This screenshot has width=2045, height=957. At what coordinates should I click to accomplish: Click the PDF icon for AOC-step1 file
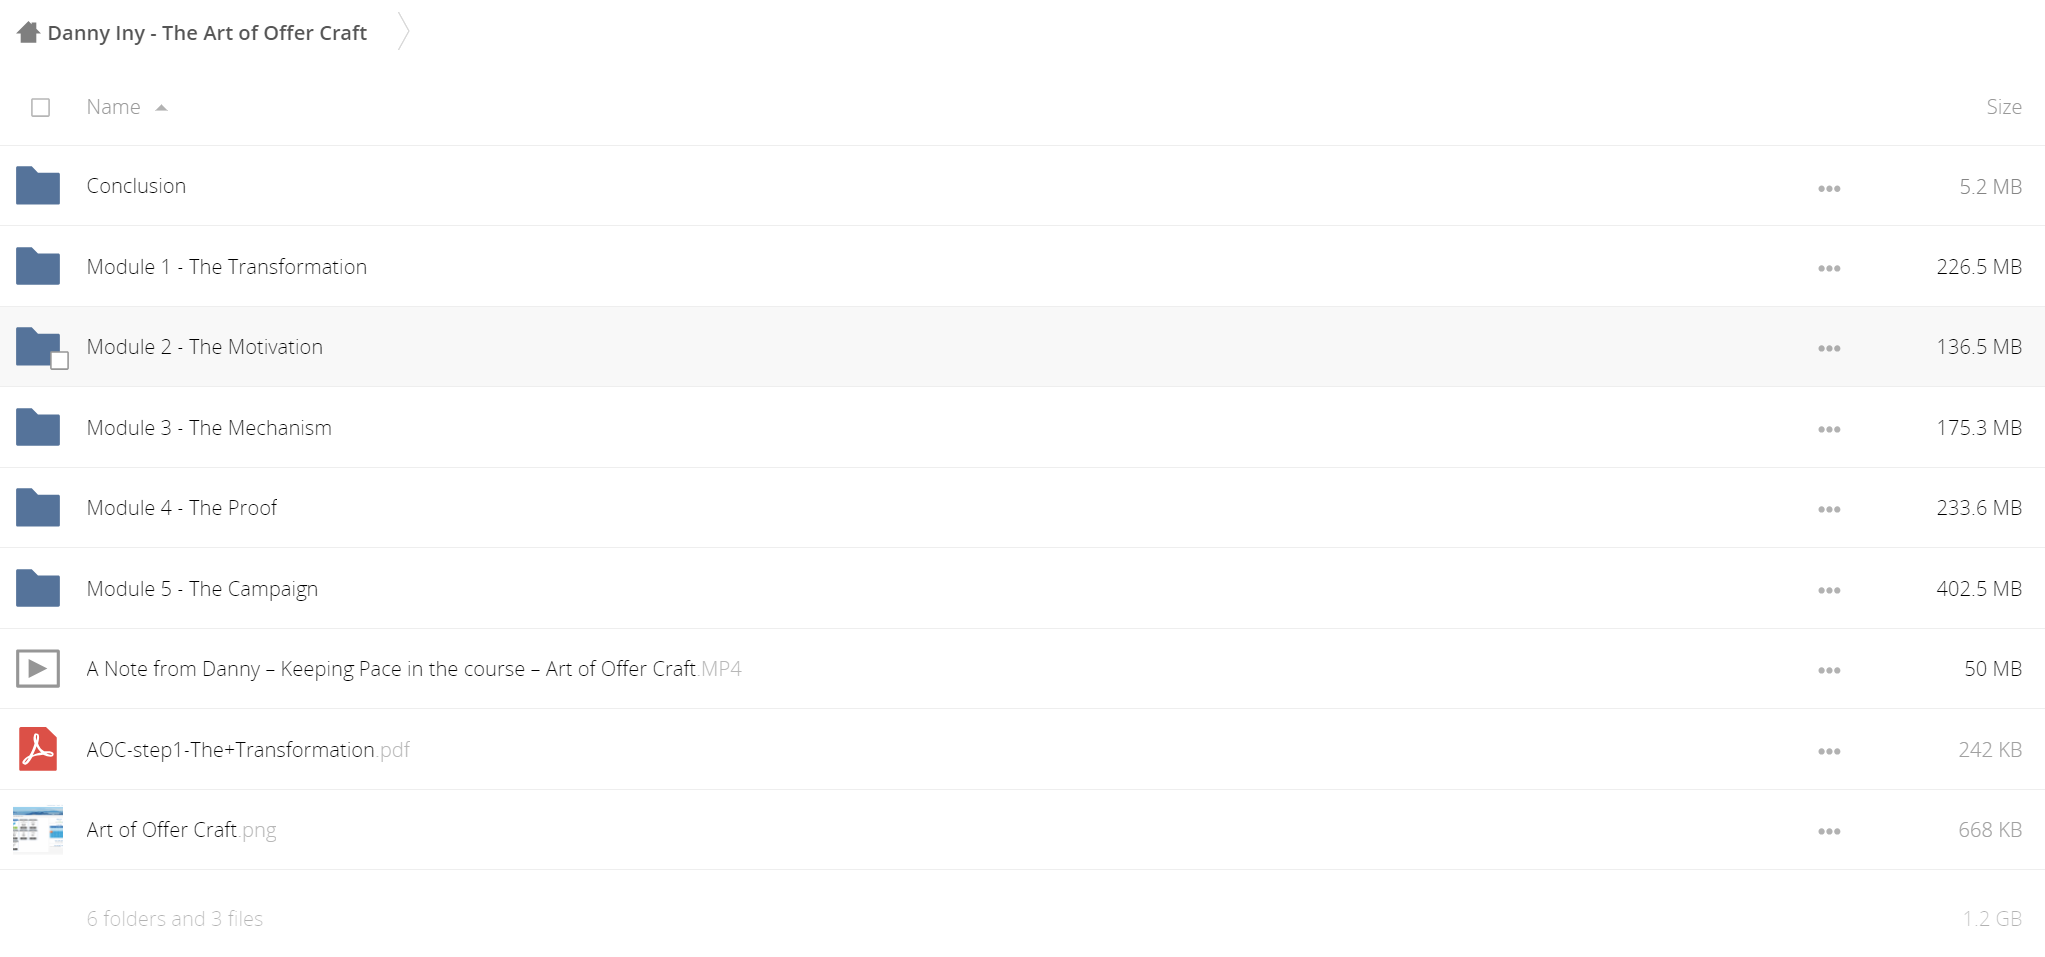click(x=38, y=749)
